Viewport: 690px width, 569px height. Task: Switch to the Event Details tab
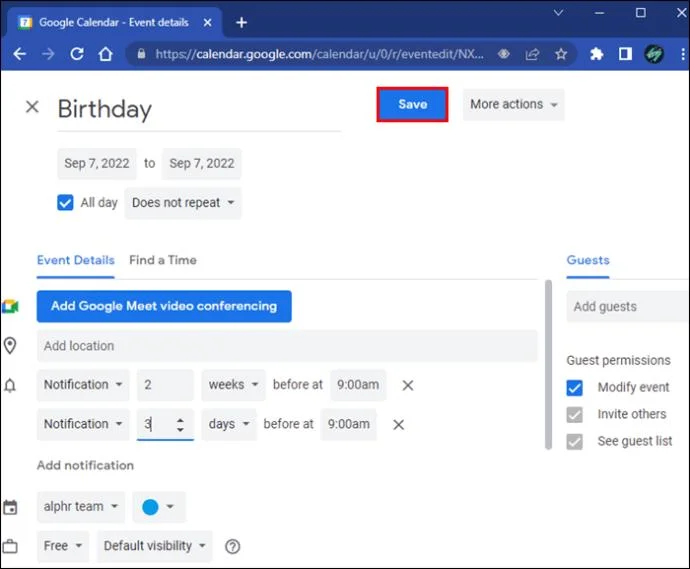tap(76, 261)
